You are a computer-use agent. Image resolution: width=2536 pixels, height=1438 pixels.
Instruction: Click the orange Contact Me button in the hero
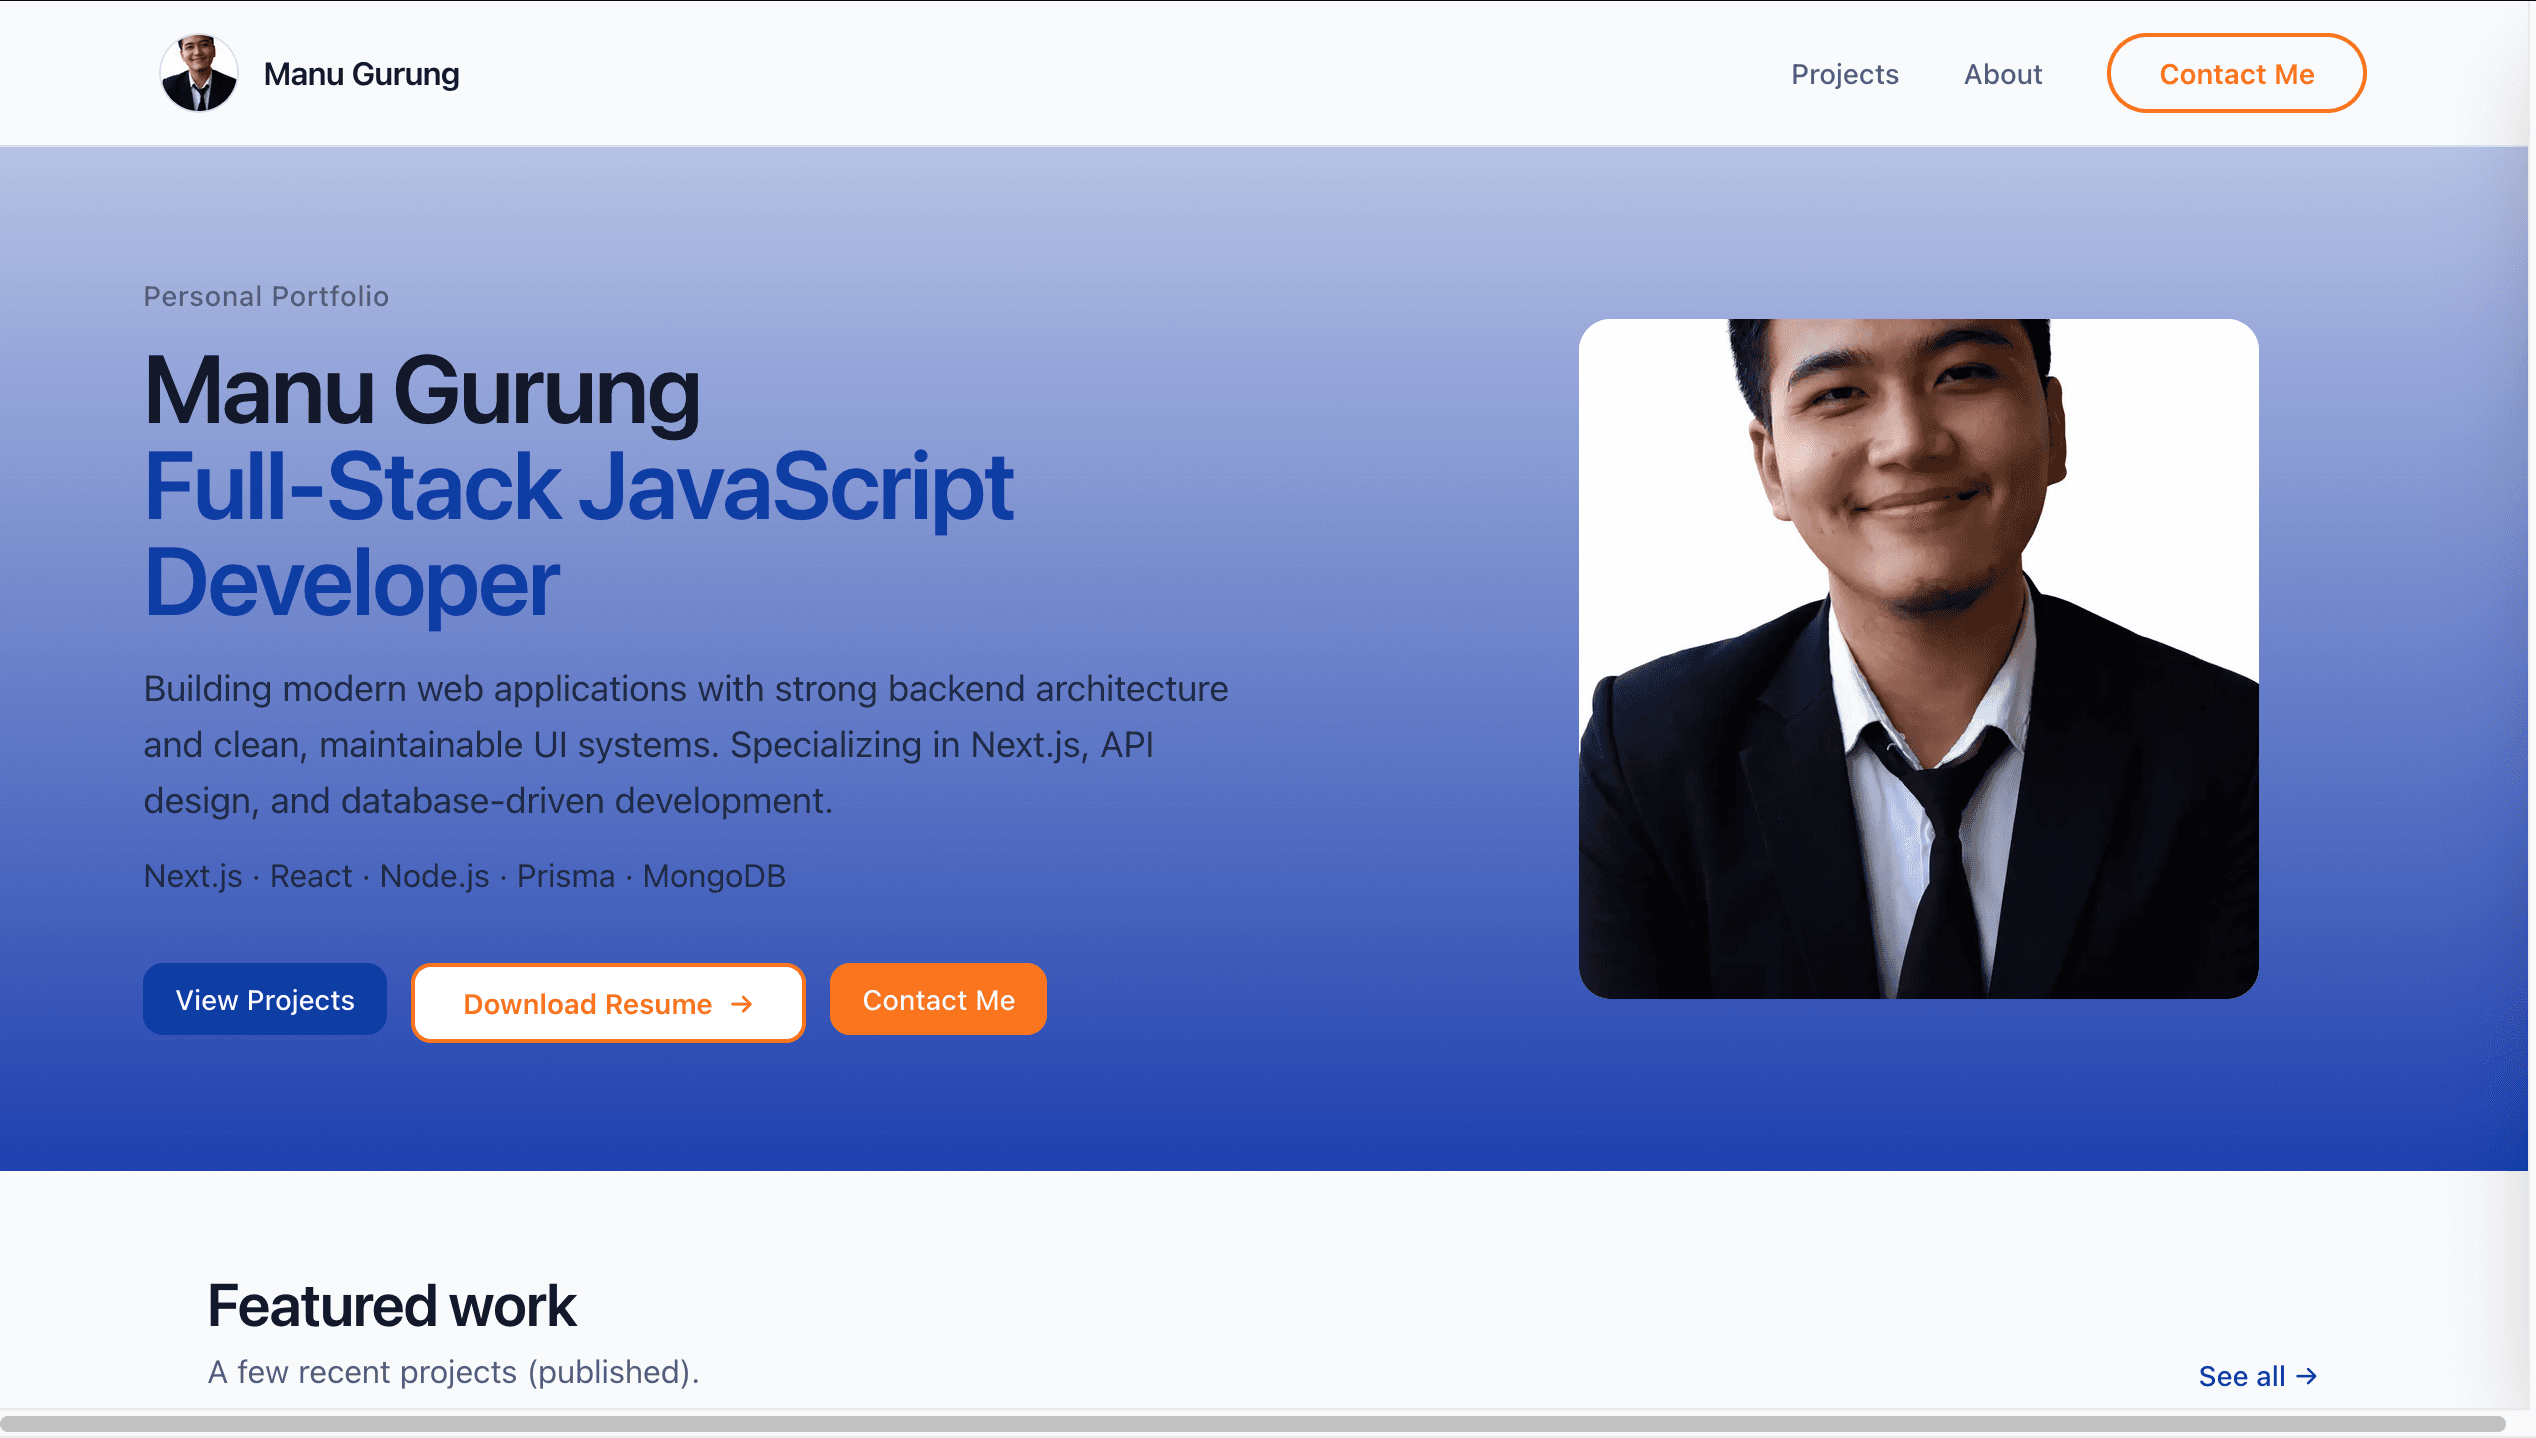tap(938, 999)
